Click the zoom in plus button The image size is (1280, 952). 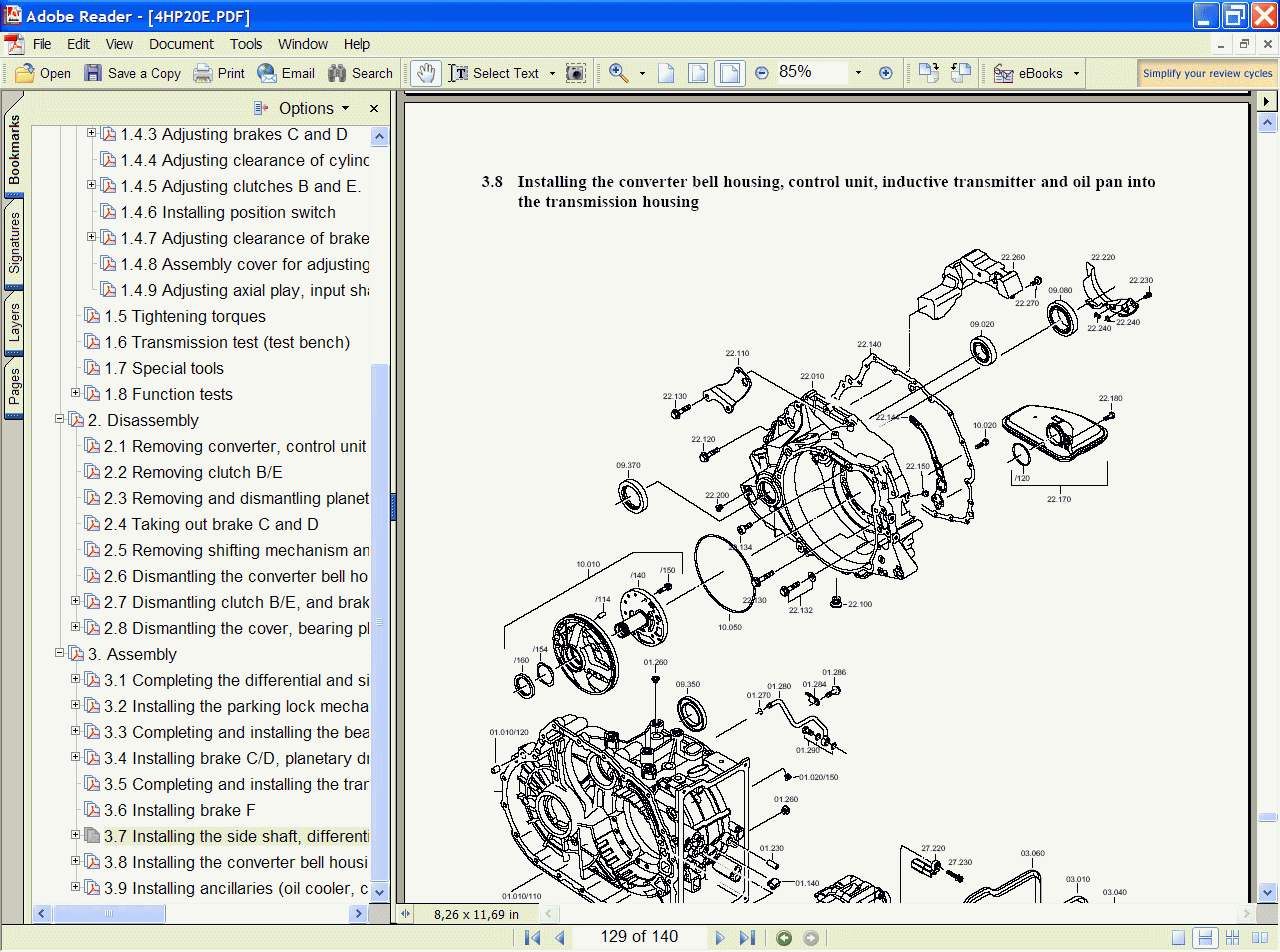tap(885, 73)
